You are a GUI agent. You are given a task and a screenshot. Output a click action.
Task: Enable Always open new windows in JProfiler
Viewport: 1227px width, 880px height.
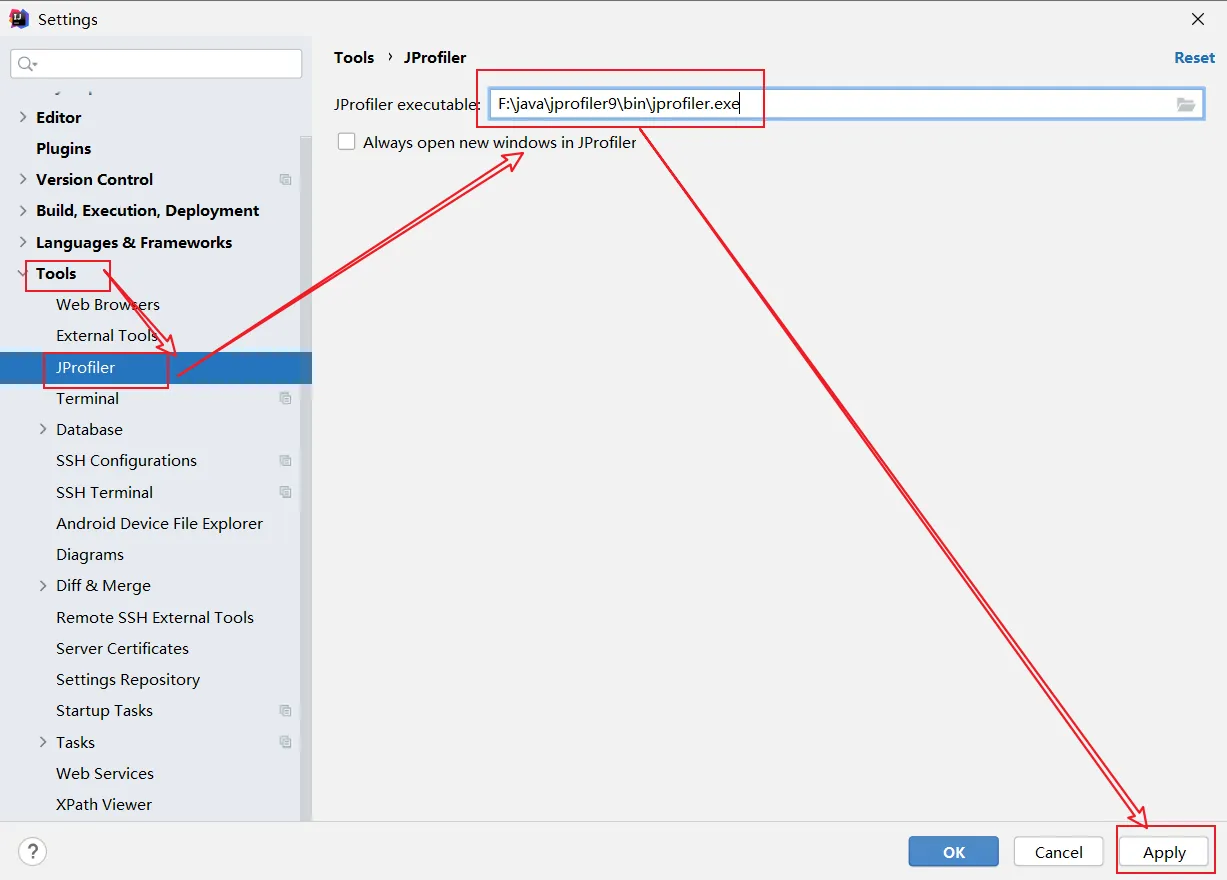[x=347, y=142]
